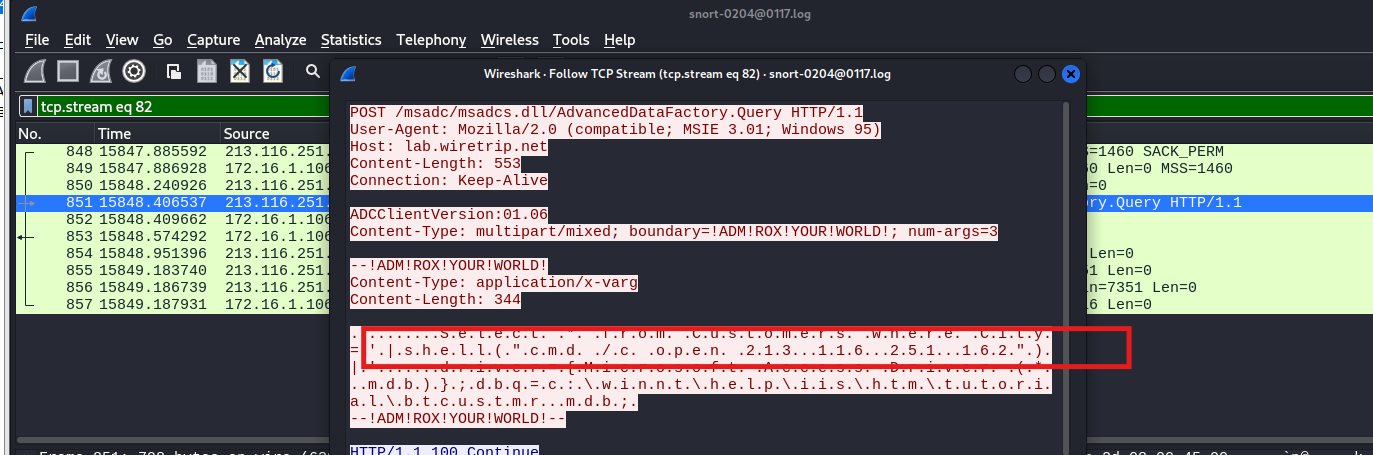Click the Connection: Keep-Alive line
1373x455 pixels.
(x=449, y=181)
